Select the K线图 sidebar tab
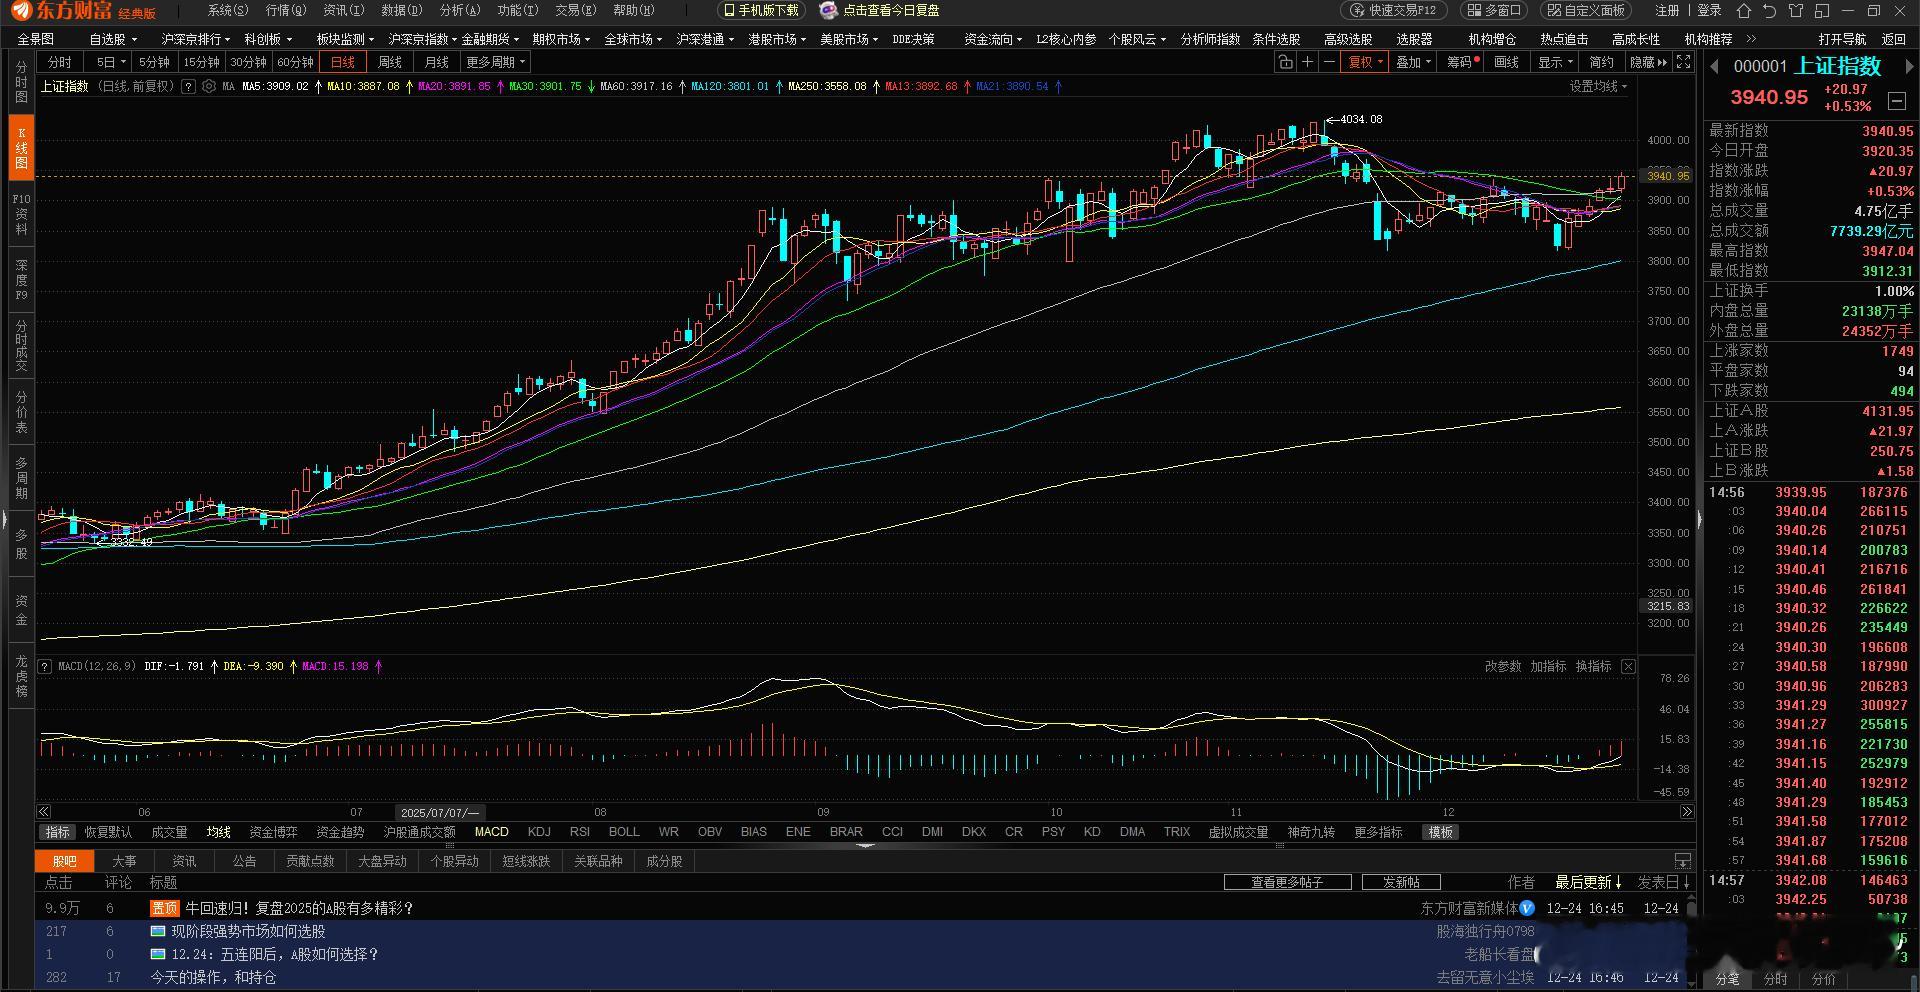Screen dimensions: 1920x992 point(21,148)
